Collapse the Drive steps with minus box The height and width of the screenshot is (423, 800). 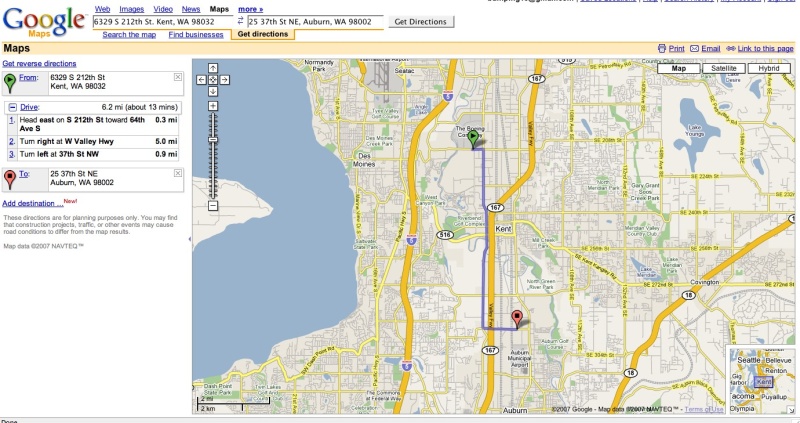[13, 107]
